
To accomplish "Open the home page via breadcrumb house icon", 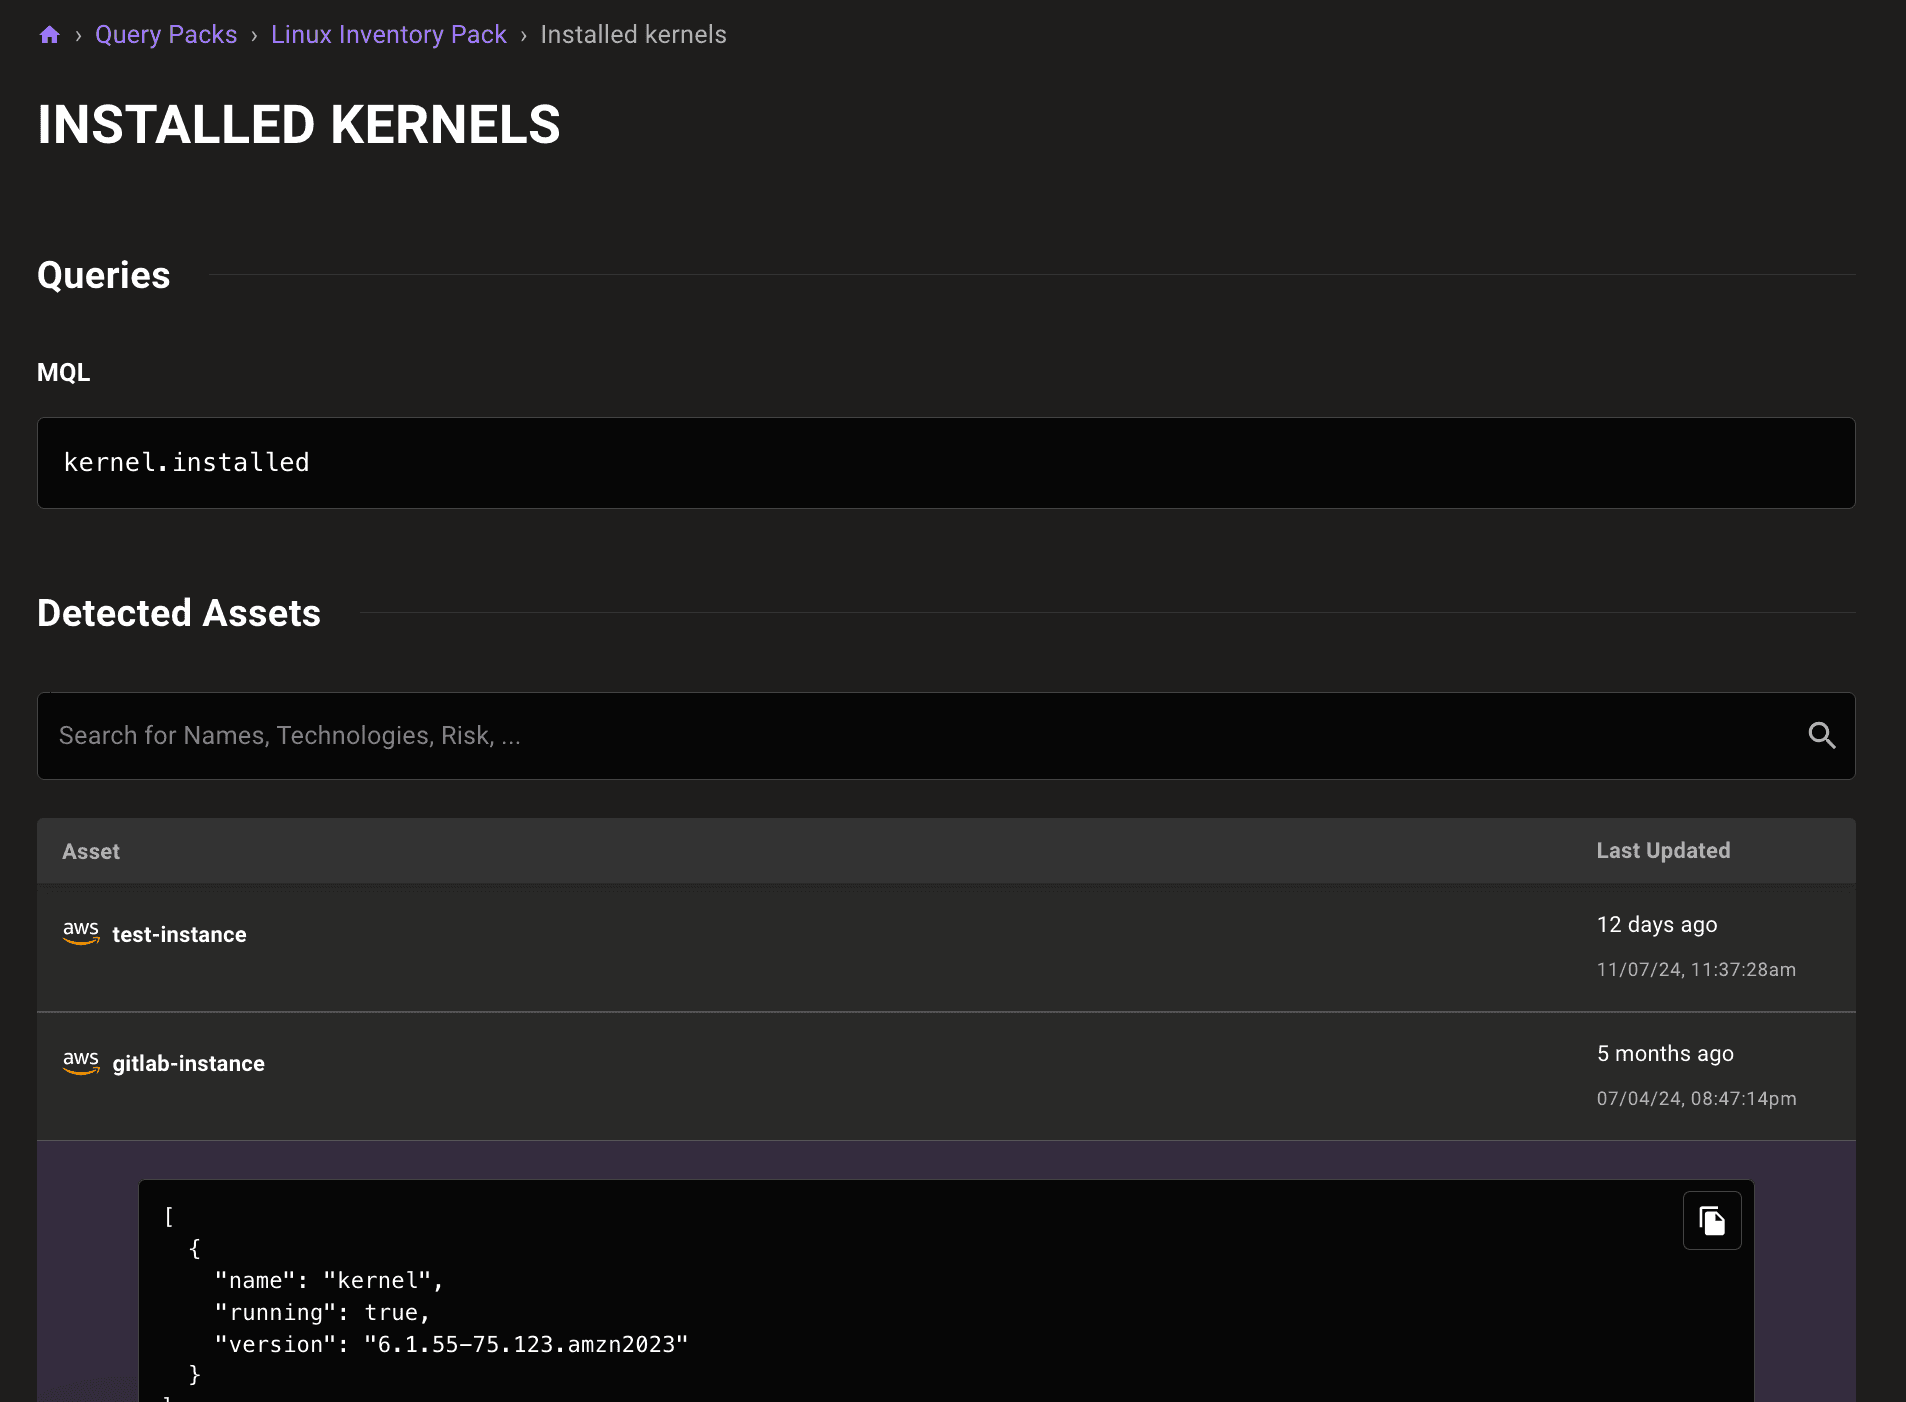I will tap(50, 34).
